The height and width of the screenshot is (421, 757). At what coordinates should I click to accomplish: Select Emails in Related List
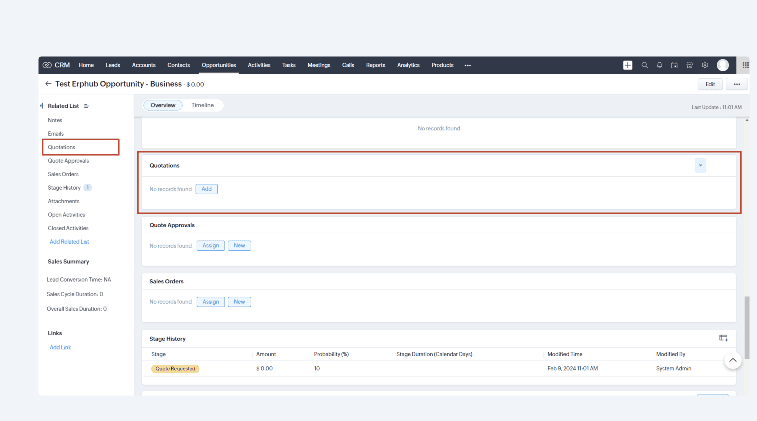point(56,134)
